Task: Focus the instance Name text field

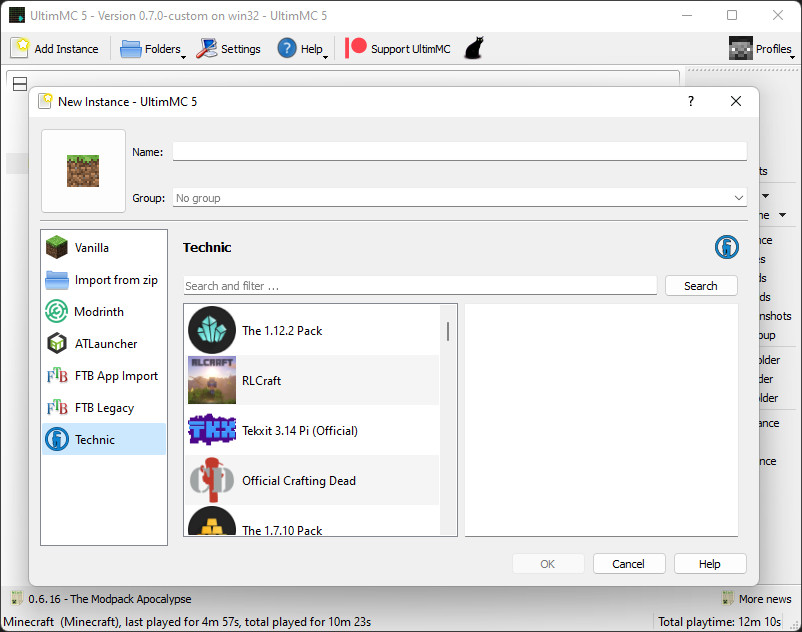Action: tap(459, 152)
